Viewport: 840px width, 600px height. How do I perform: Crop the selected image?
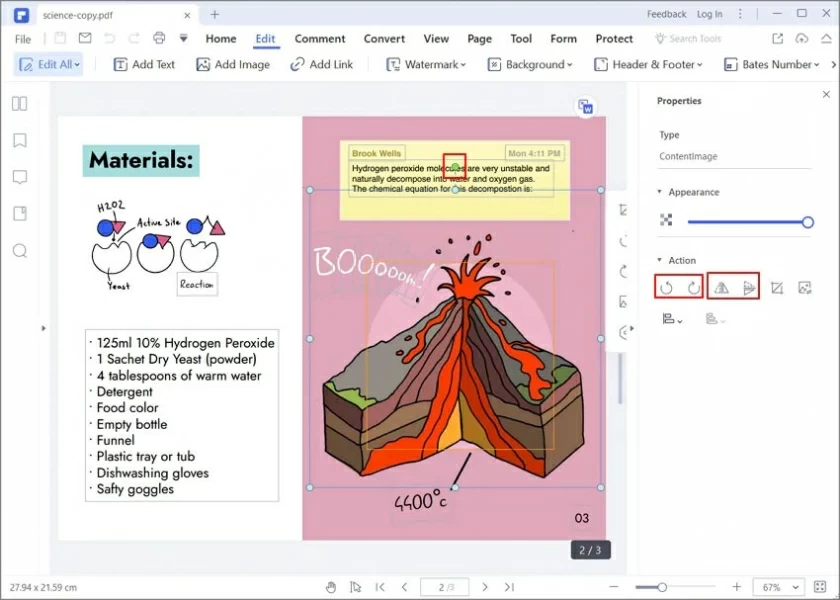tap(778, 287)
